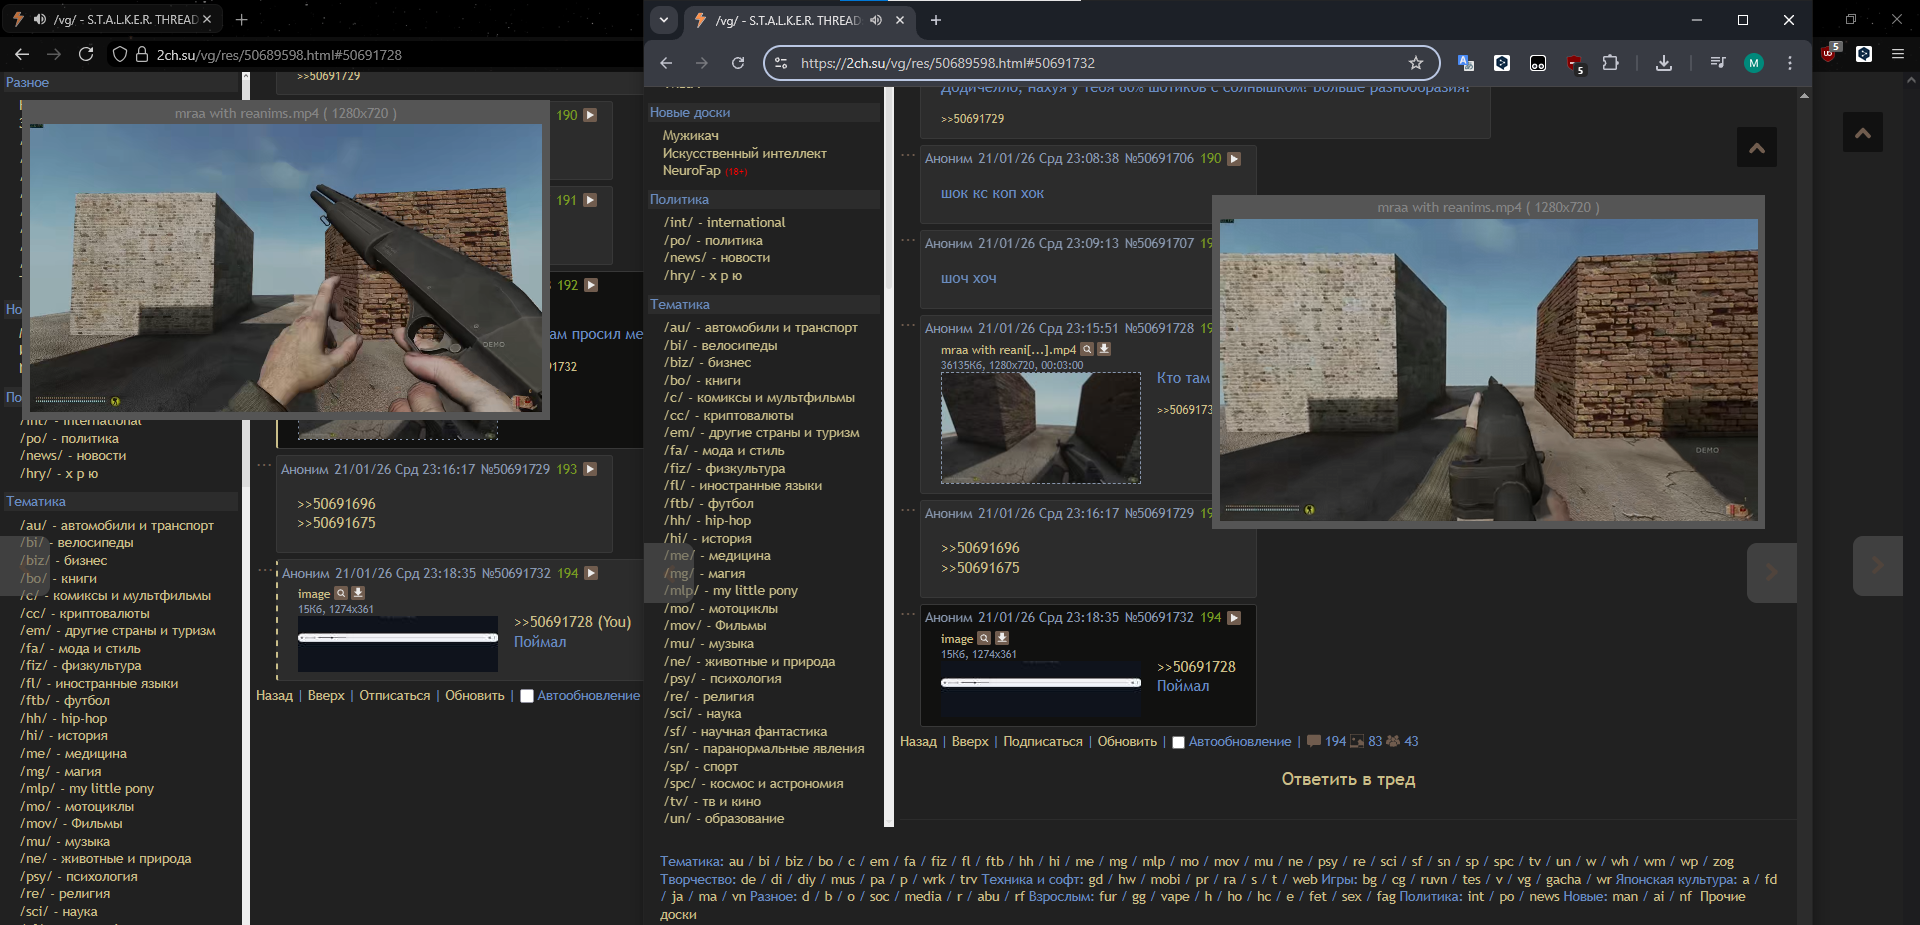
Task: Open options for post 50691732 in Chrome
Action: click(x=908, y=614)
